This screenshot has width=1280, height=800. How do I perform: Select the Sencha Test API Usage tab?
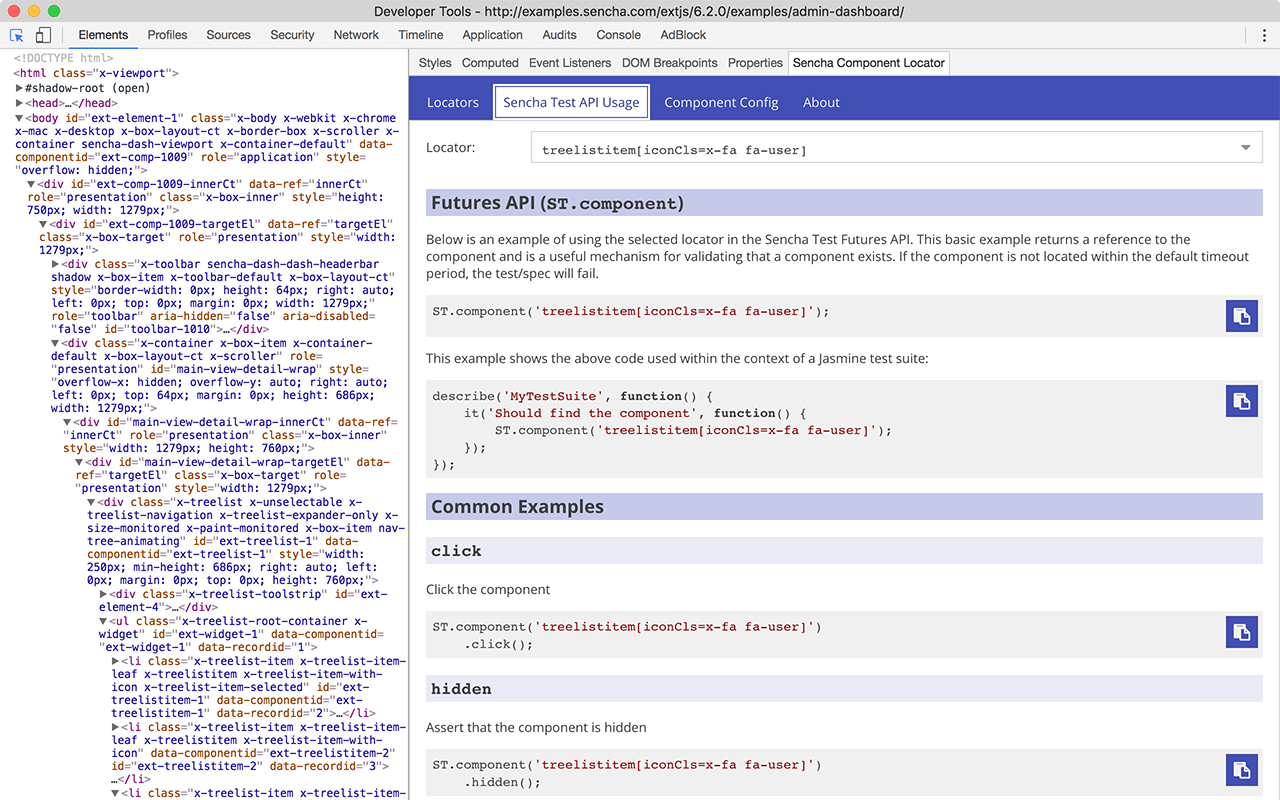click(571, 102)
